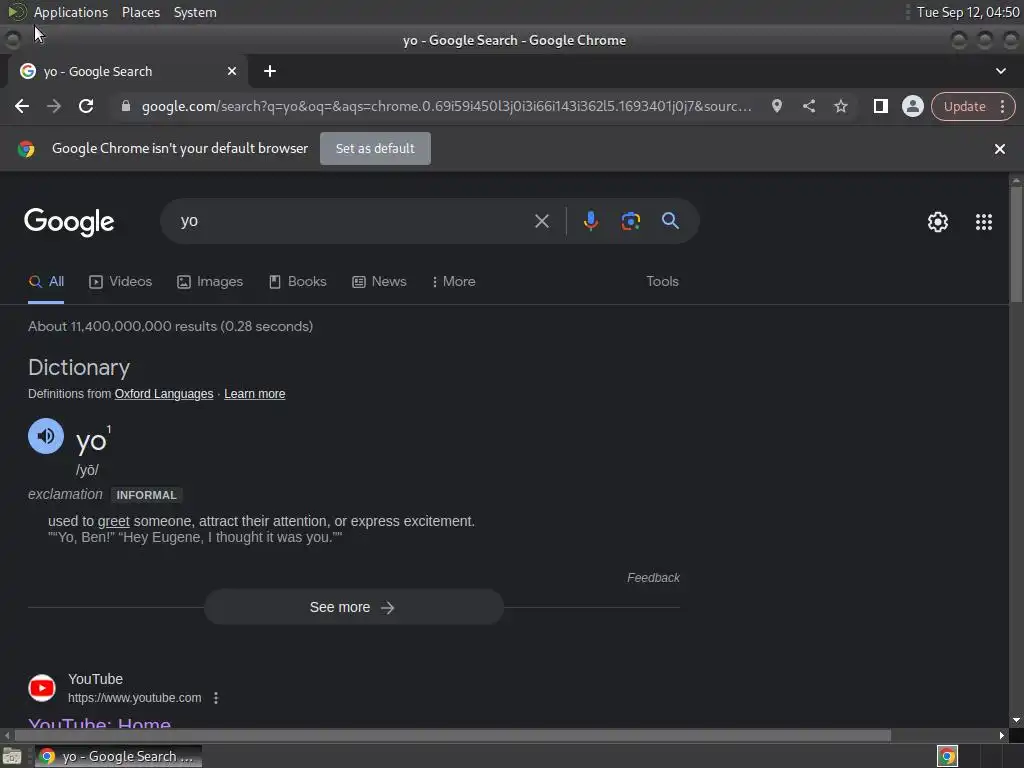
Task: Click the forward navigation arrow
Action: click(x=54, y=106)
